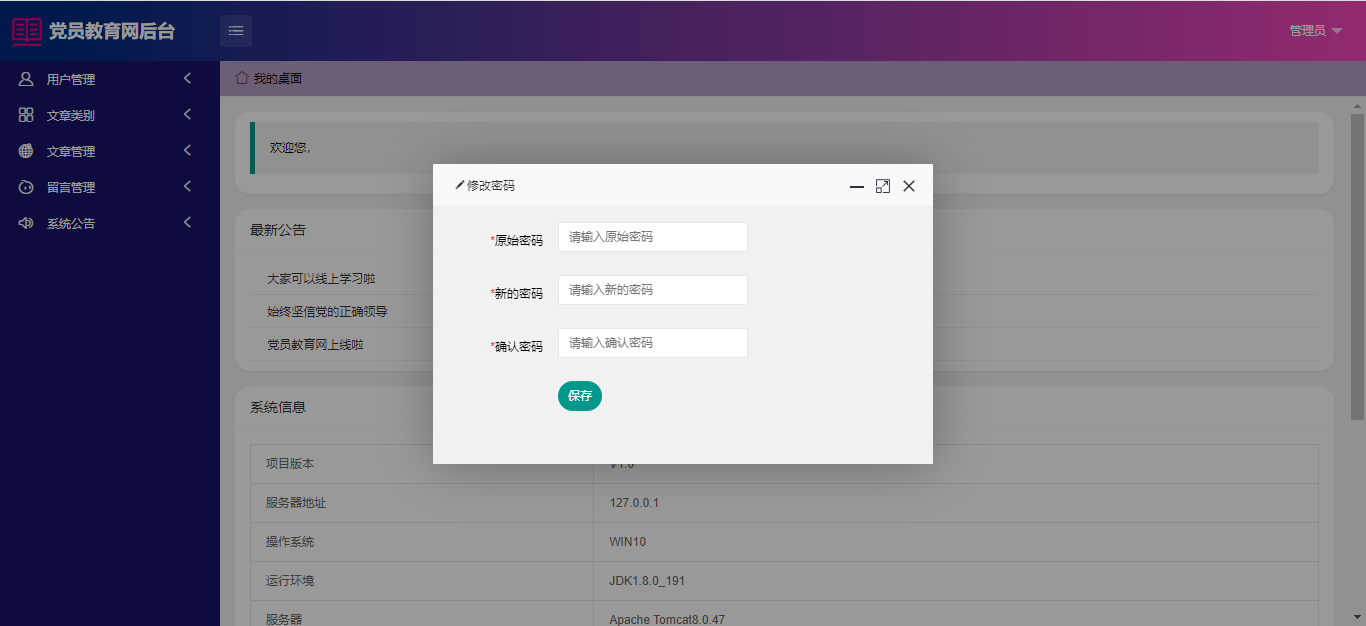
Task: Click the book logo icon in header
Action: 27,31
